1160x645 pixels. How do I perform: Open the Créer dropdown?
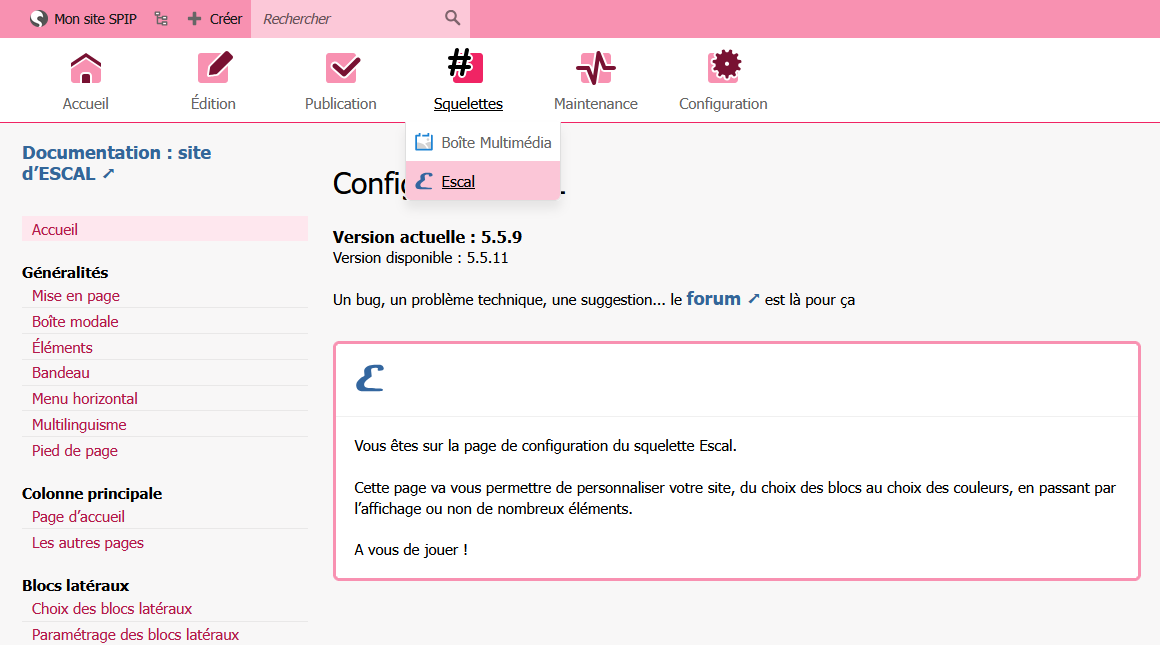(215, 19)
